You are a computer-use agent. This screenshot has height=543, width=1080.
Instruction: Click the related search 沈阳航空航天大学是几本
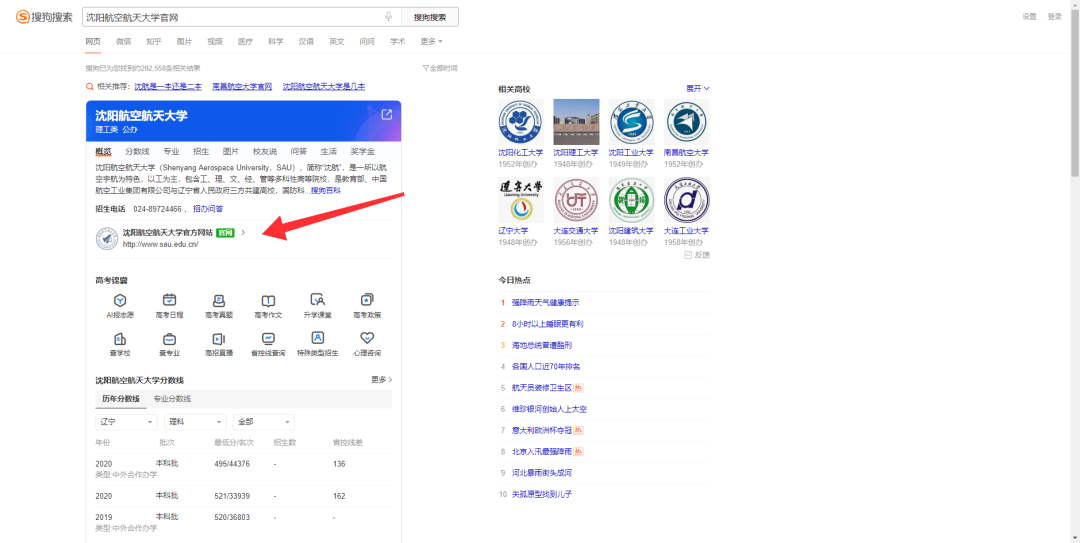324,87
